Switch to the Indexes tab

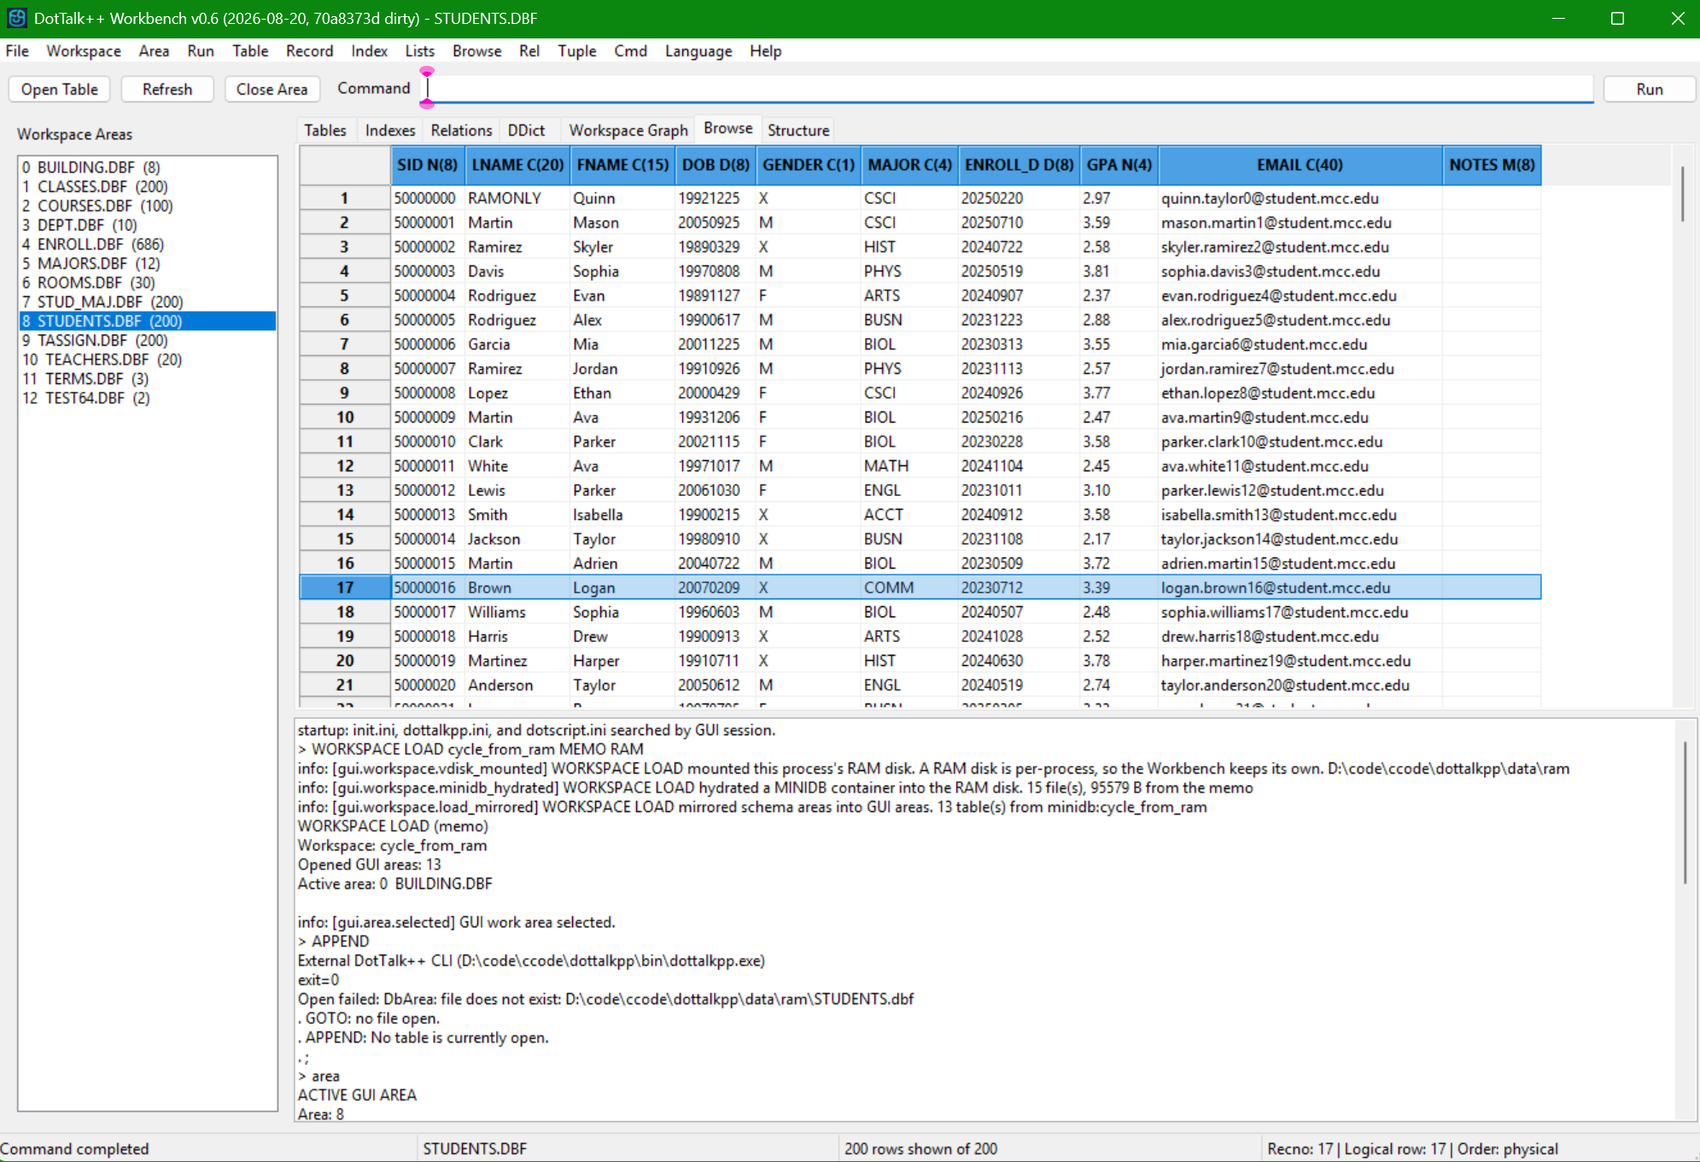390,130
